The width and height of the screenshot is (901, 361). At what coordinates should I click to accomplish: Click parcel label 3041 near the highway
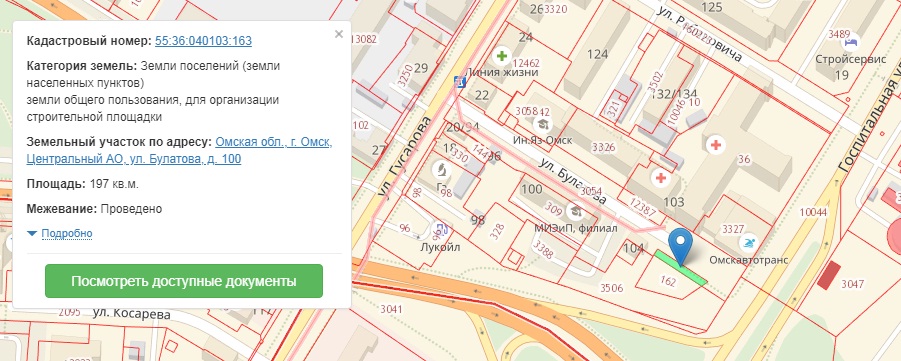pos(391,309)
